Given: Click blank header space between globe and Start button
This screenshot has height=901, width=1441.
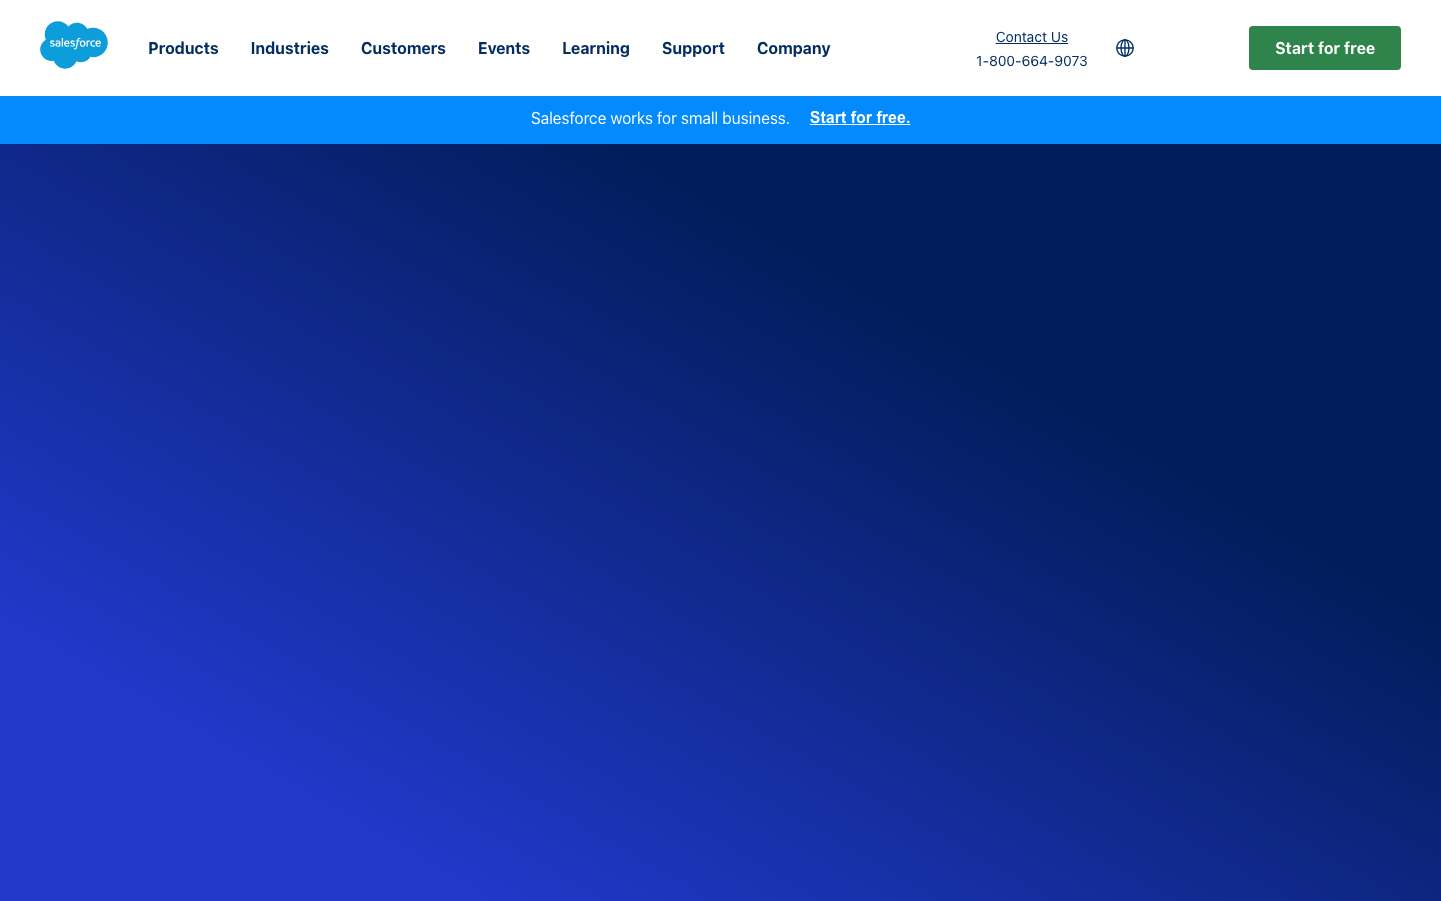Looking at the screenshot, I should click(1190, 48).
